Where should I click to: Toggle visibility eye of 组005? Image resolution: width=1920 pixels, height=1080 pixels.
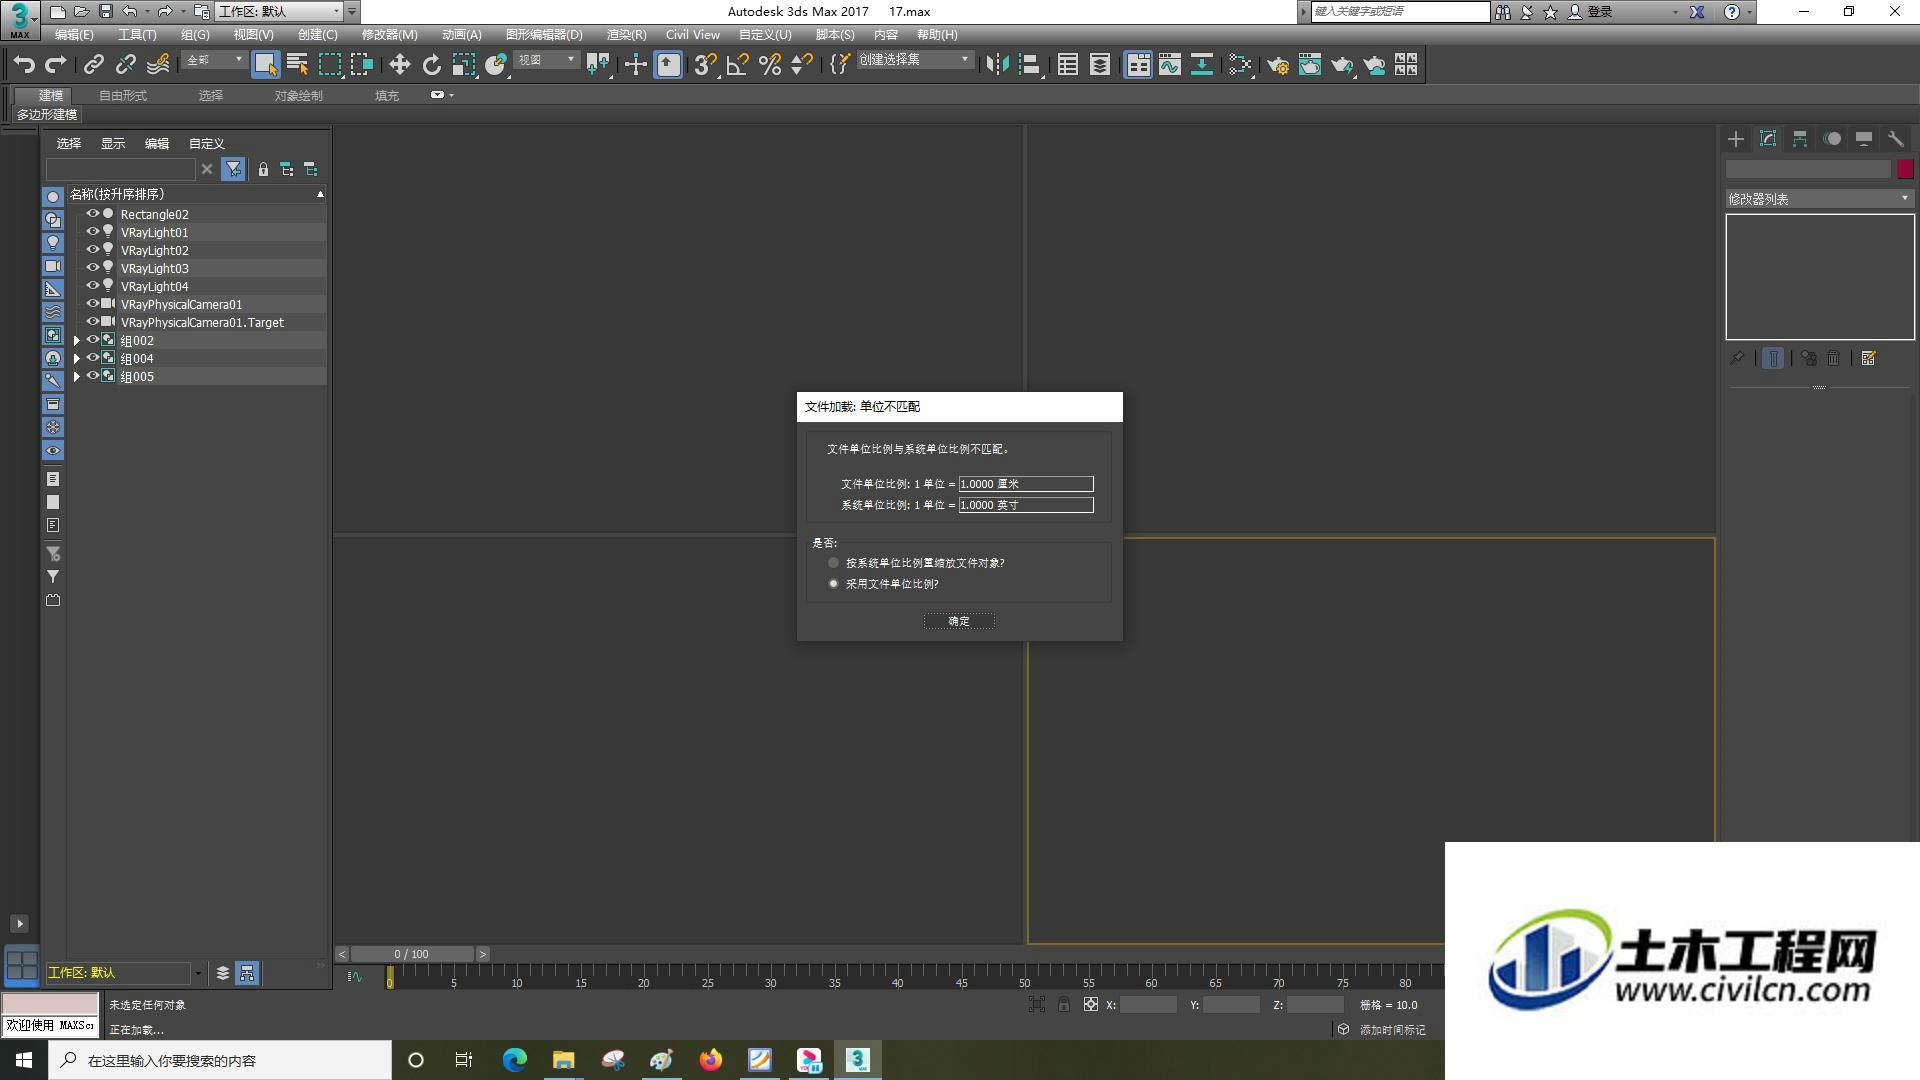tap(93, 376)
